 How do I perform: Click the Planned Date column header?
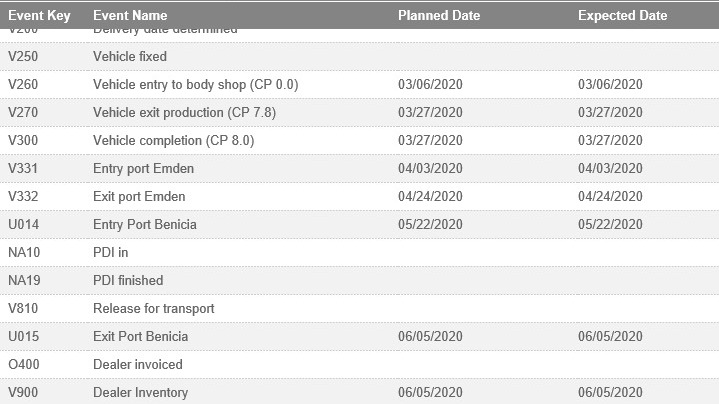[439, 16]
